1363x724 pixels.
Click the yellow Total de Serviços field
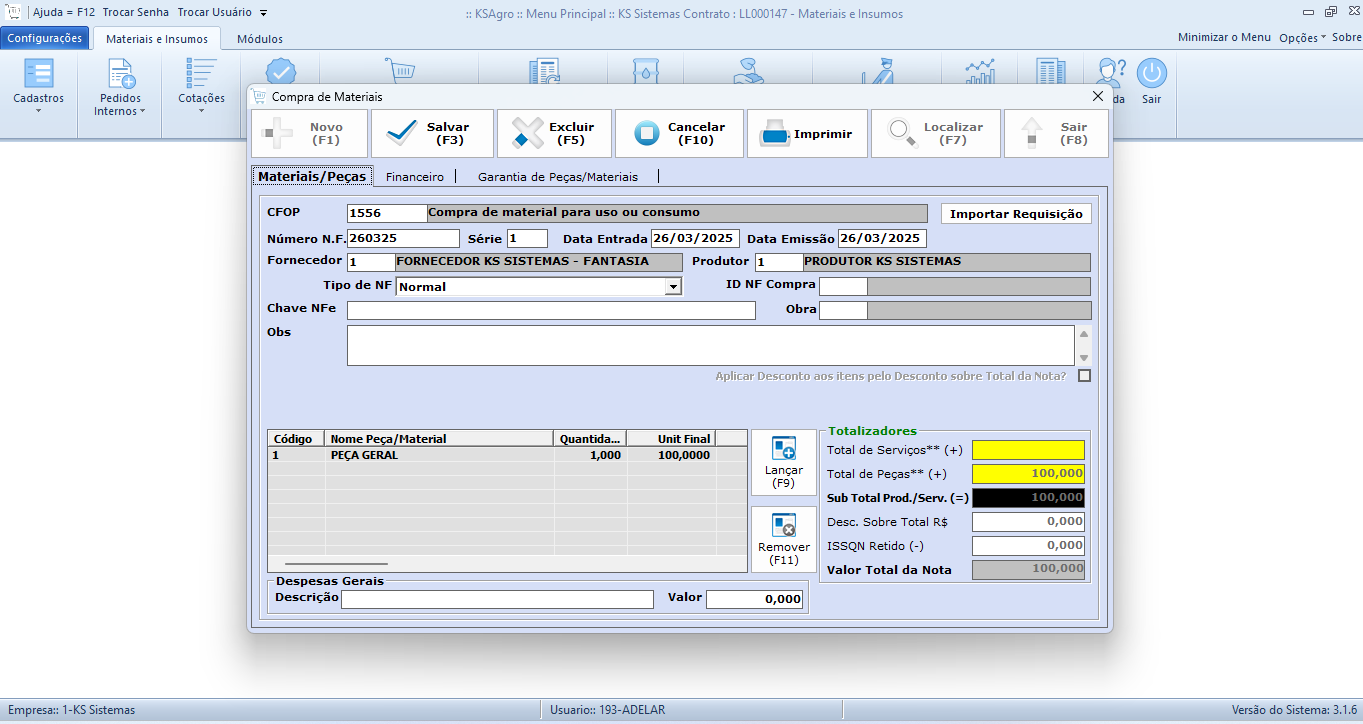[1027, 450]
